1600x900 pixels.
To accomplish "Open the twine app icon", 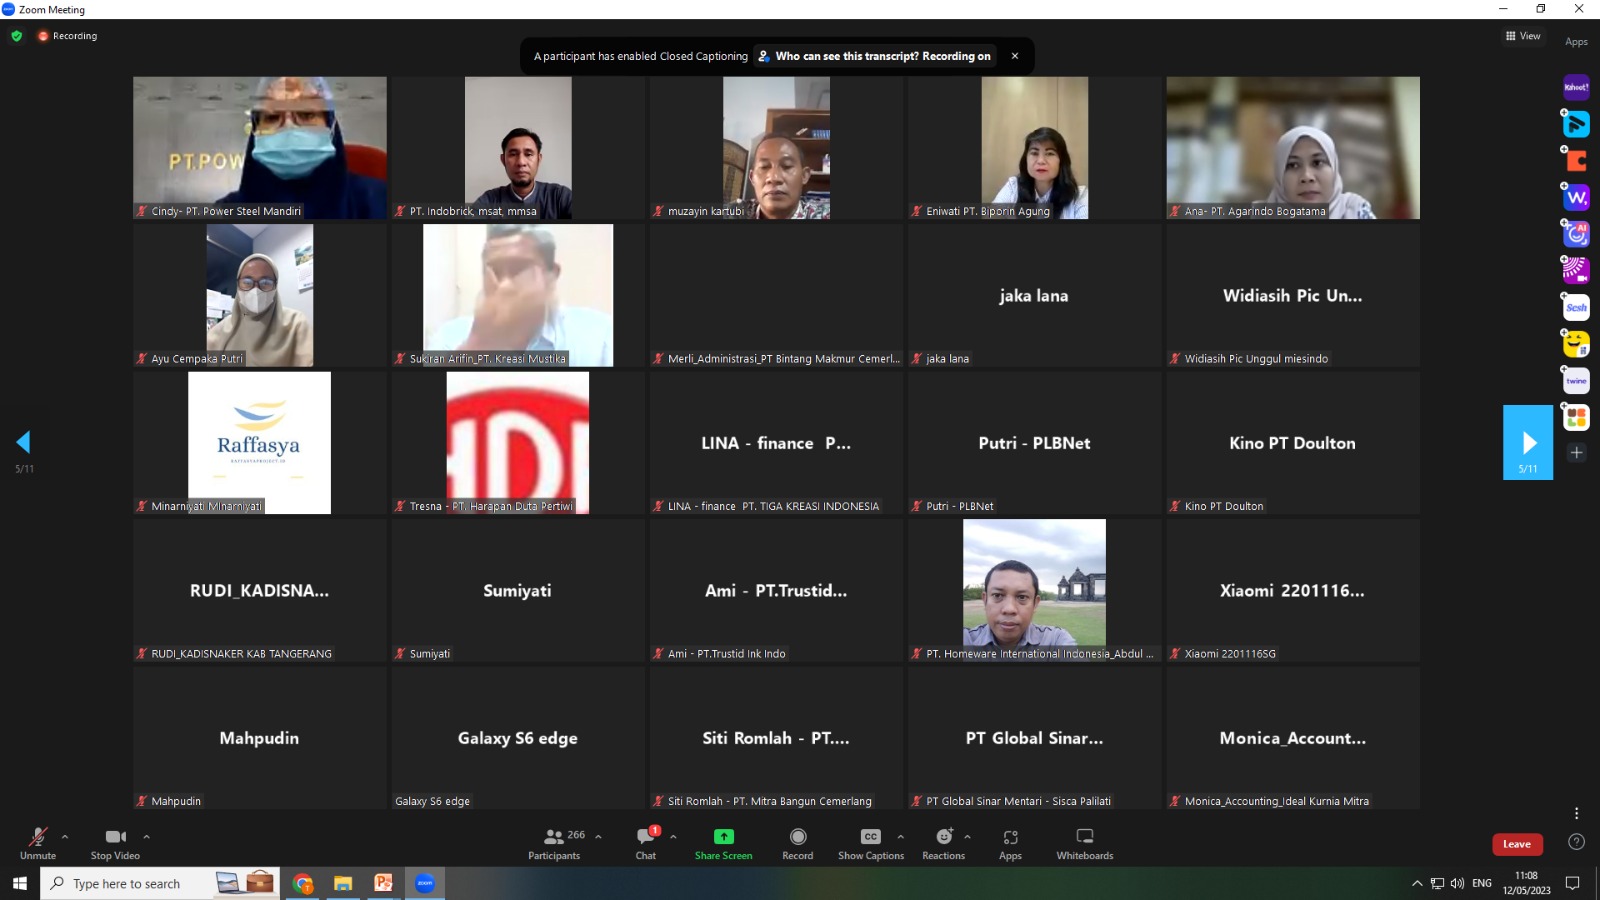I will [x=1576, y=381].
